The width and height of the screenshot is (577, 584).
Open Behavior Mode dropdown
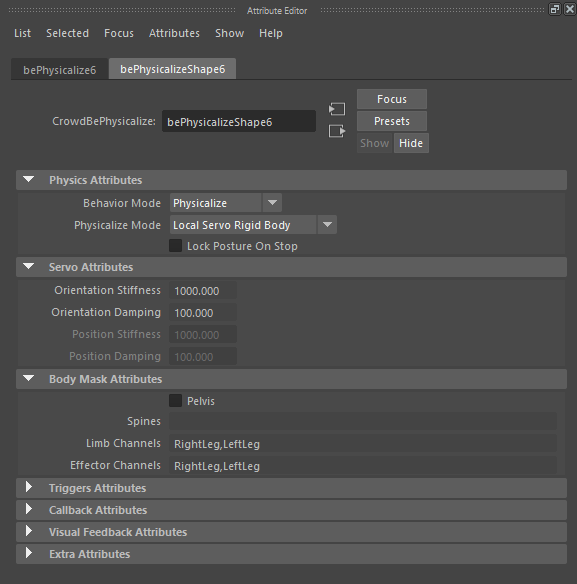pos(226,203)
